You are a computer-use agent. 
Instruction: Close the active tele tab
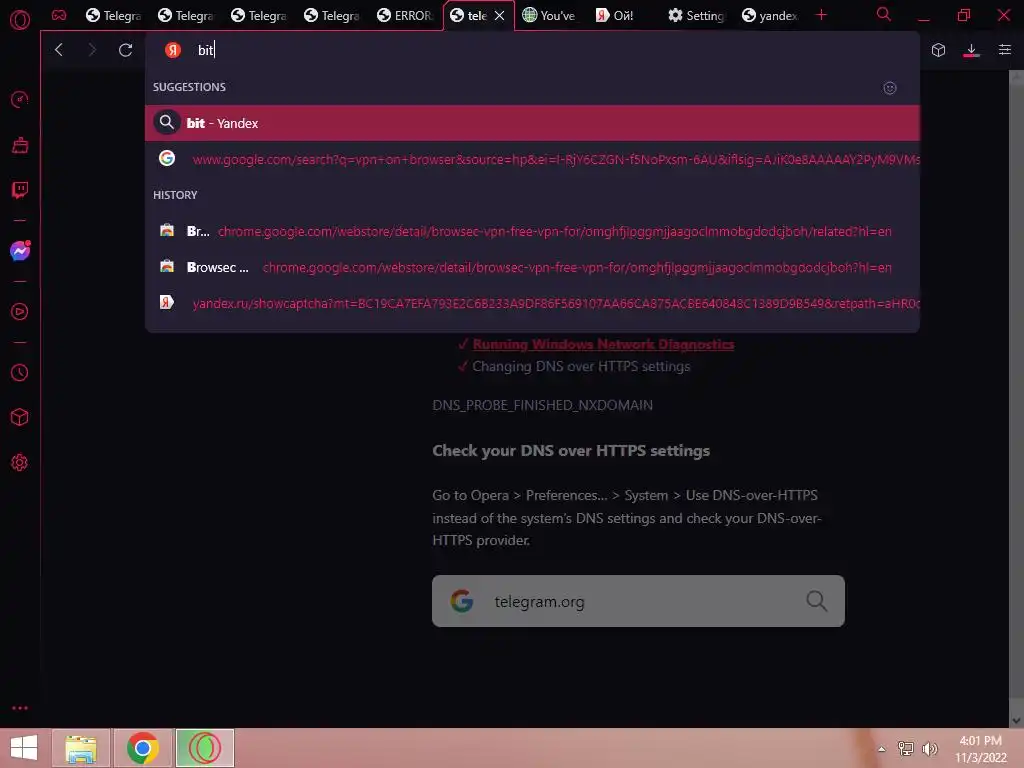[x=500, y=16]
